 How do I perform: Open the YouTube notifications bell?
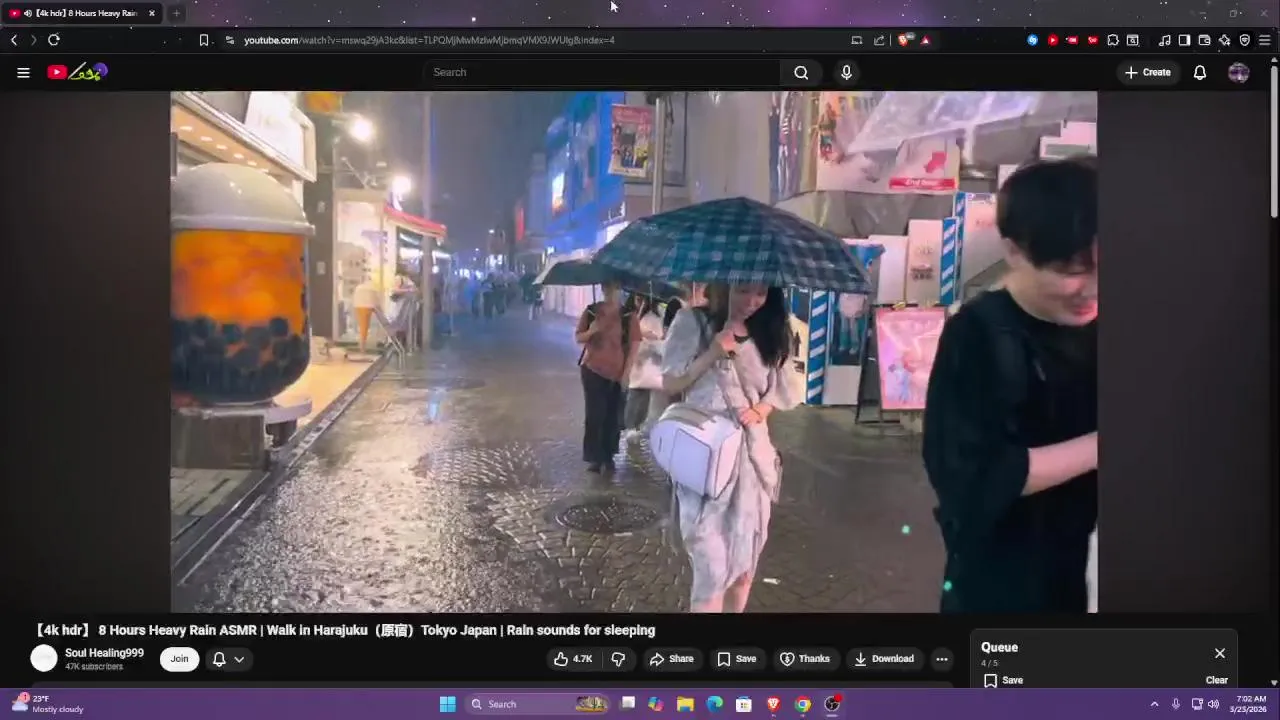click(1200, 72)
